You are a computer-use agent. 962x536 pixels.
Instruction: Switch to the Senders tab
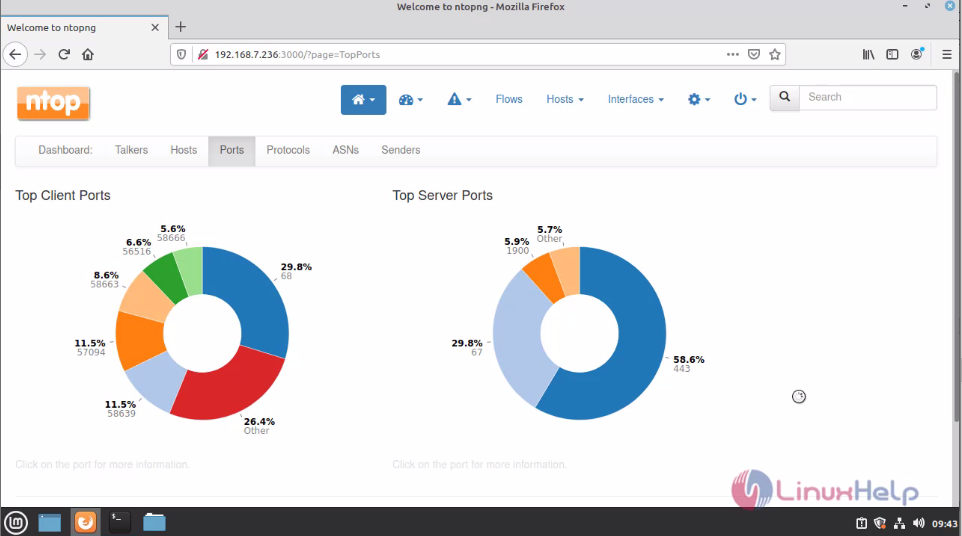tap(401, 150)
